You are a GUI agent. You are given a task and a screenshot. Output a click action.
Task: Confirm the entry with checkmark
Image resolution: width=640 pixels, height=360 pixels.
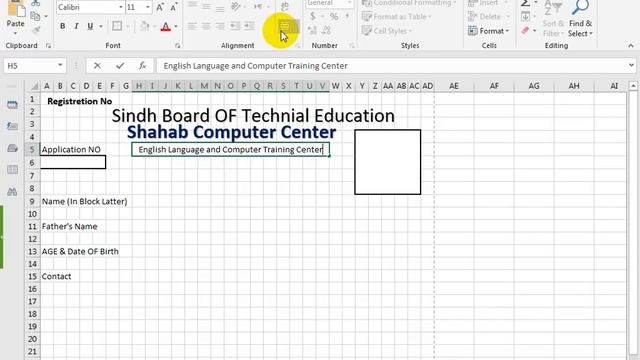tap(120, 66)
